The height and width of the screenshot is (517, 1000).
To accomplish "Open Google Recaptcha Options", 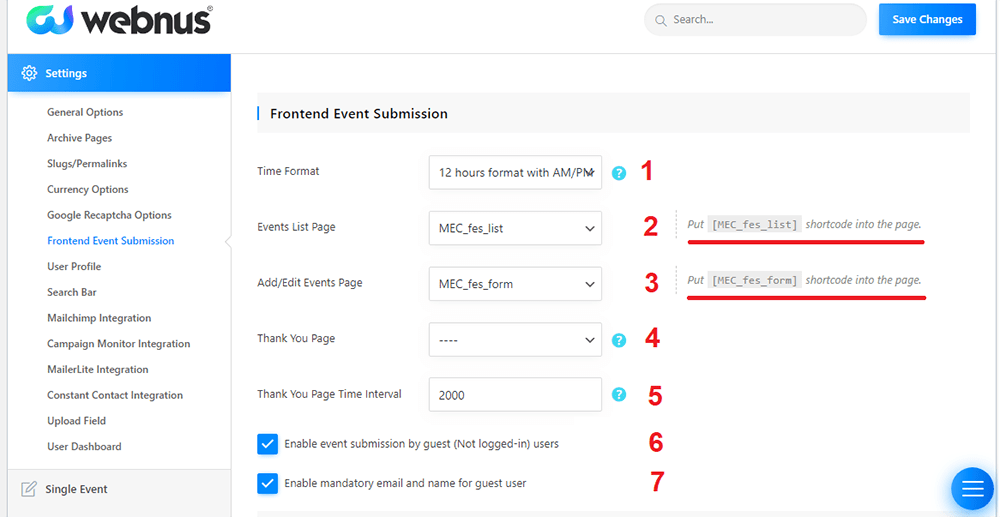I will (x=109, y=215).
